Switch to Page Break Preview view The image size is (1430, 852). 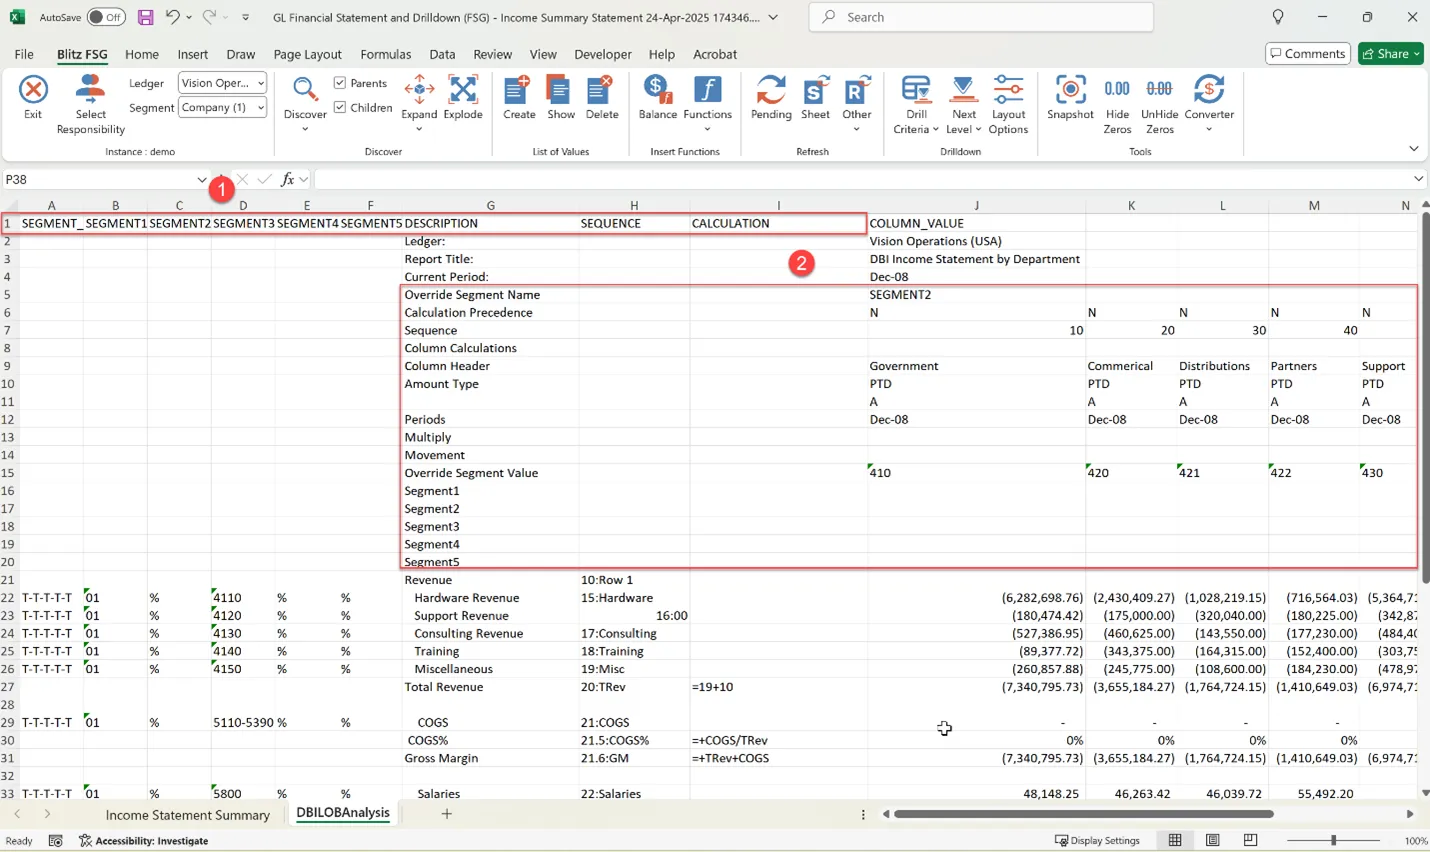click(x=1250, y=840)
